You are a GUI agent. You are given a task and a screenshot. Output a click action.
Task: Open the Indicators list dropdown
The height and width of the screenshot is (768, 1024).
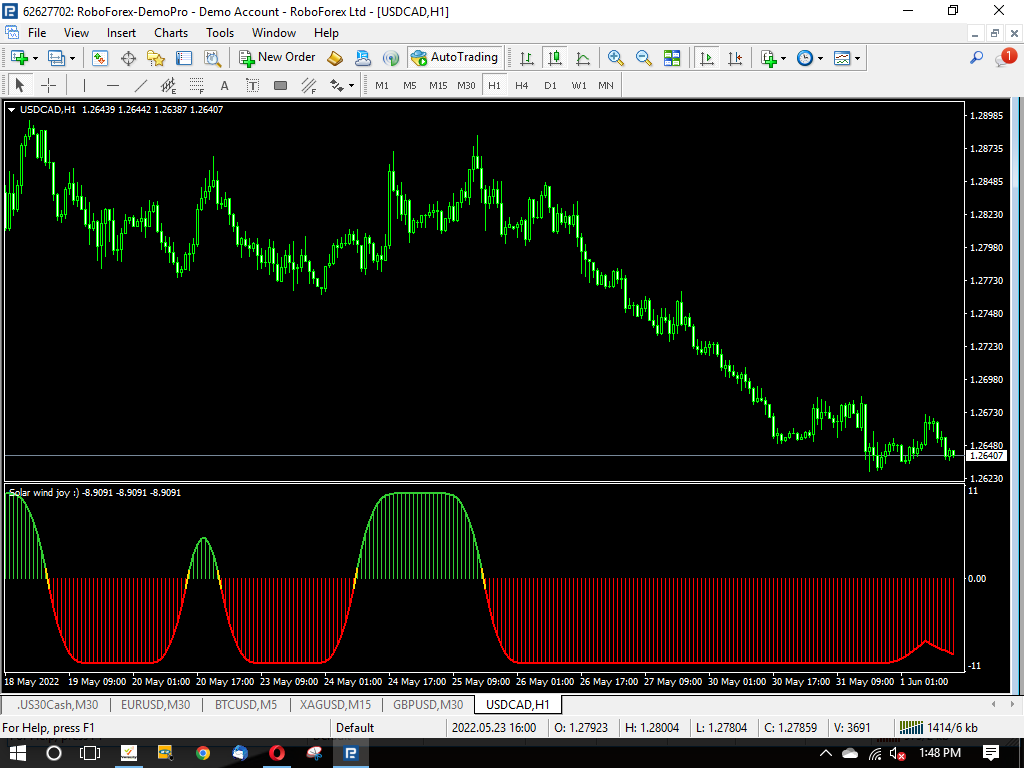pyautogui.click(x=783, y=57)
